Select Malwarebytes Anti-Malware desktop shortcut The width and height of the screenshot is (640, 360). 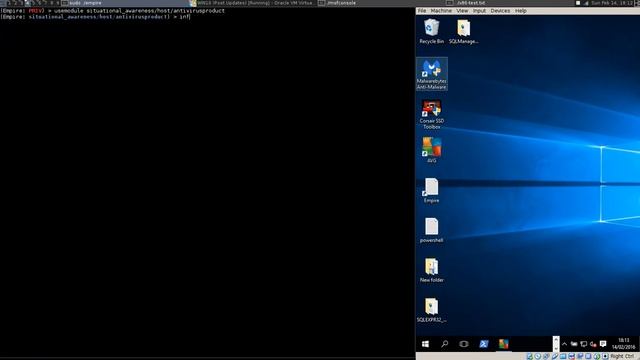tap(431, 74)
